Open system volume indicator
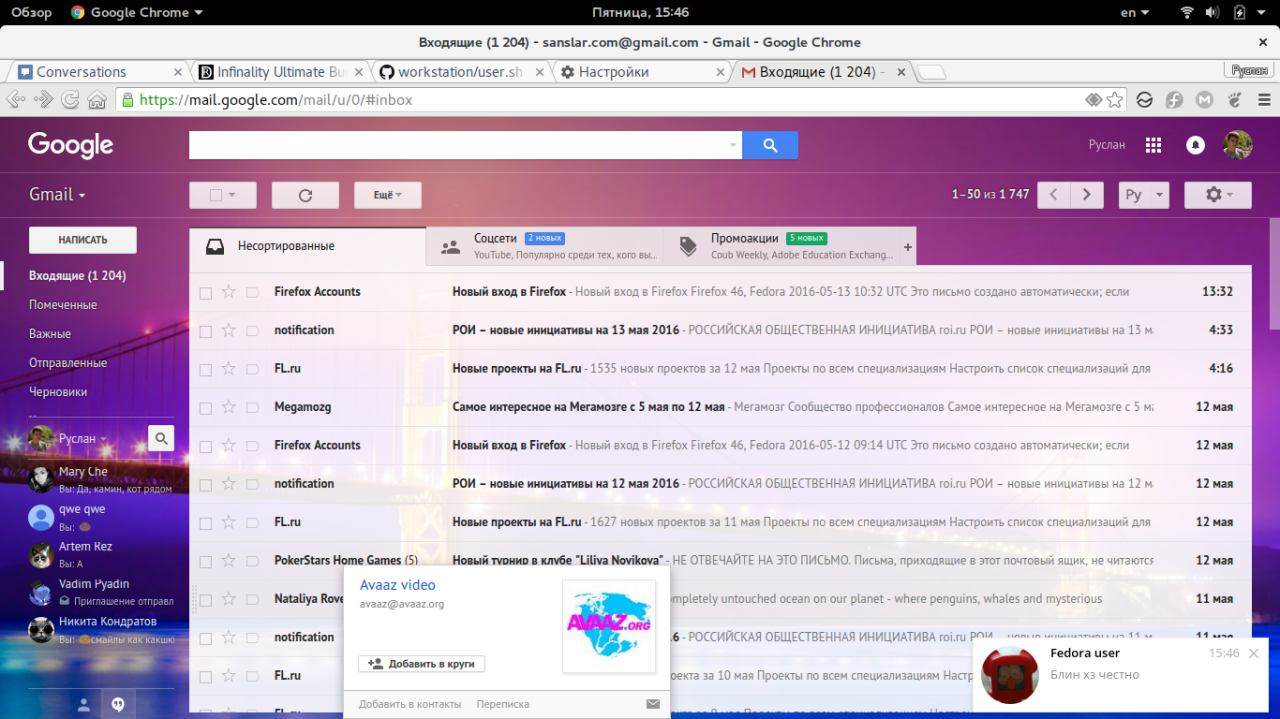1280x719 pixels. click(1213, 12)
